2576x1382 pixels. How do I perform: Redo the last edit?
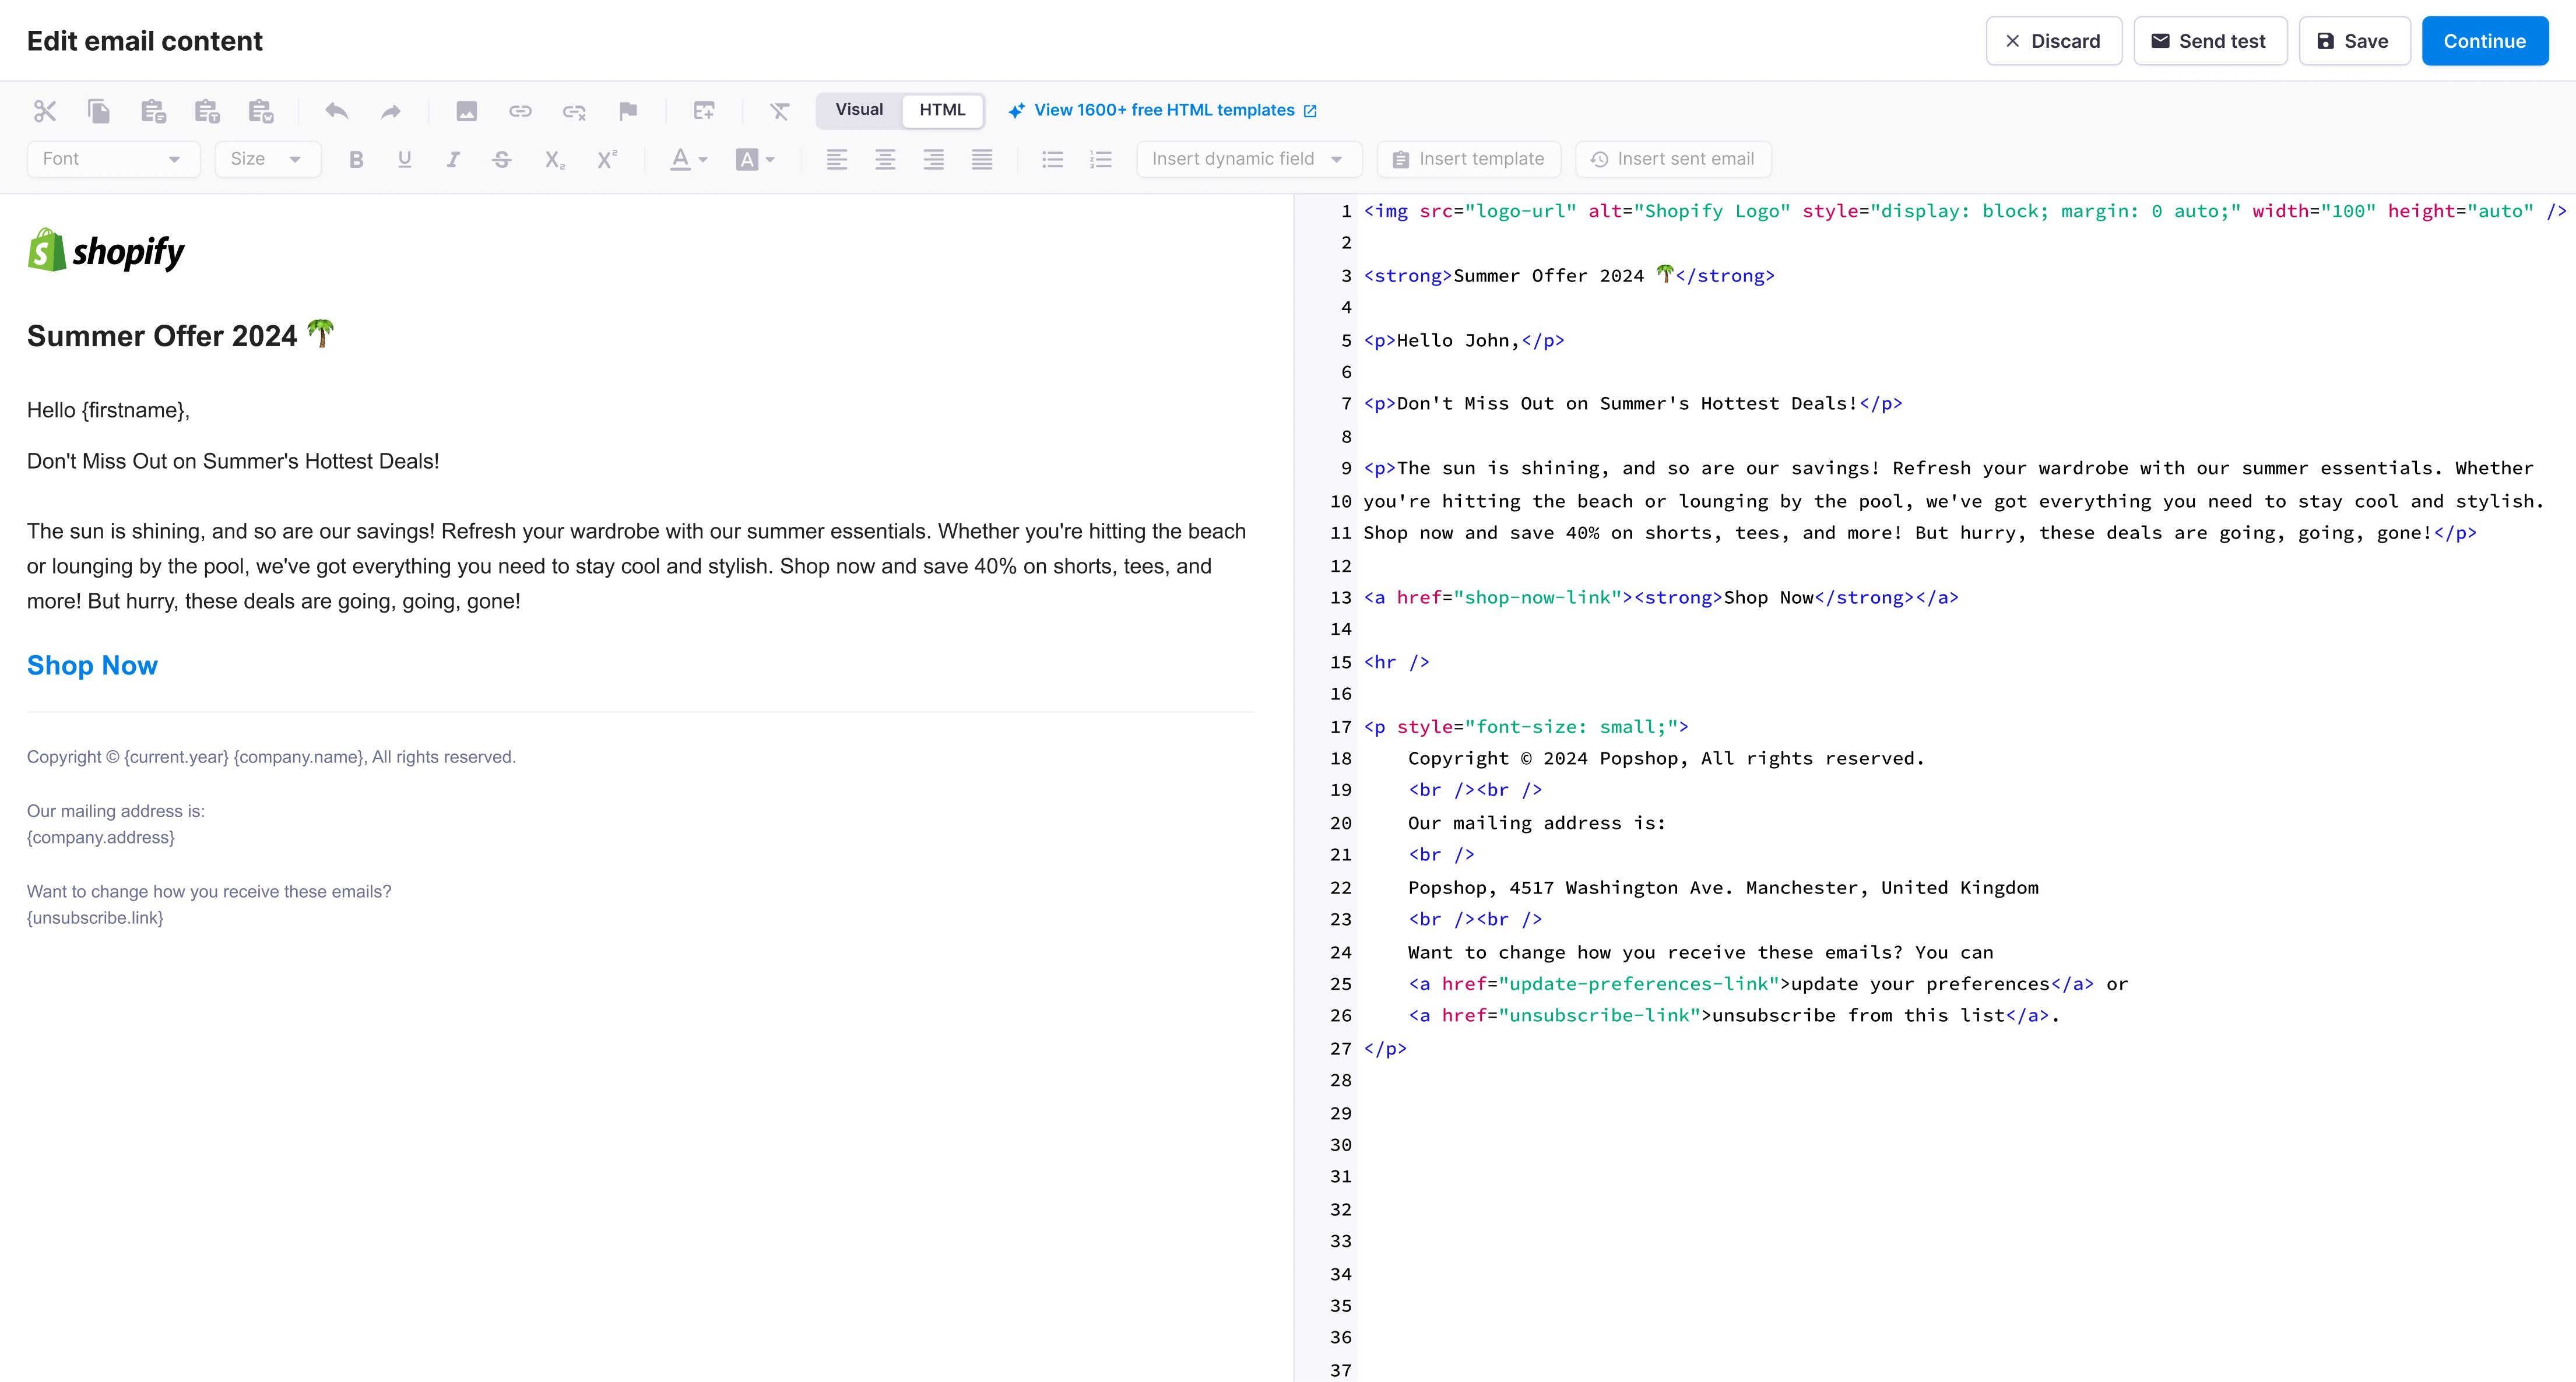click(391, 111)
